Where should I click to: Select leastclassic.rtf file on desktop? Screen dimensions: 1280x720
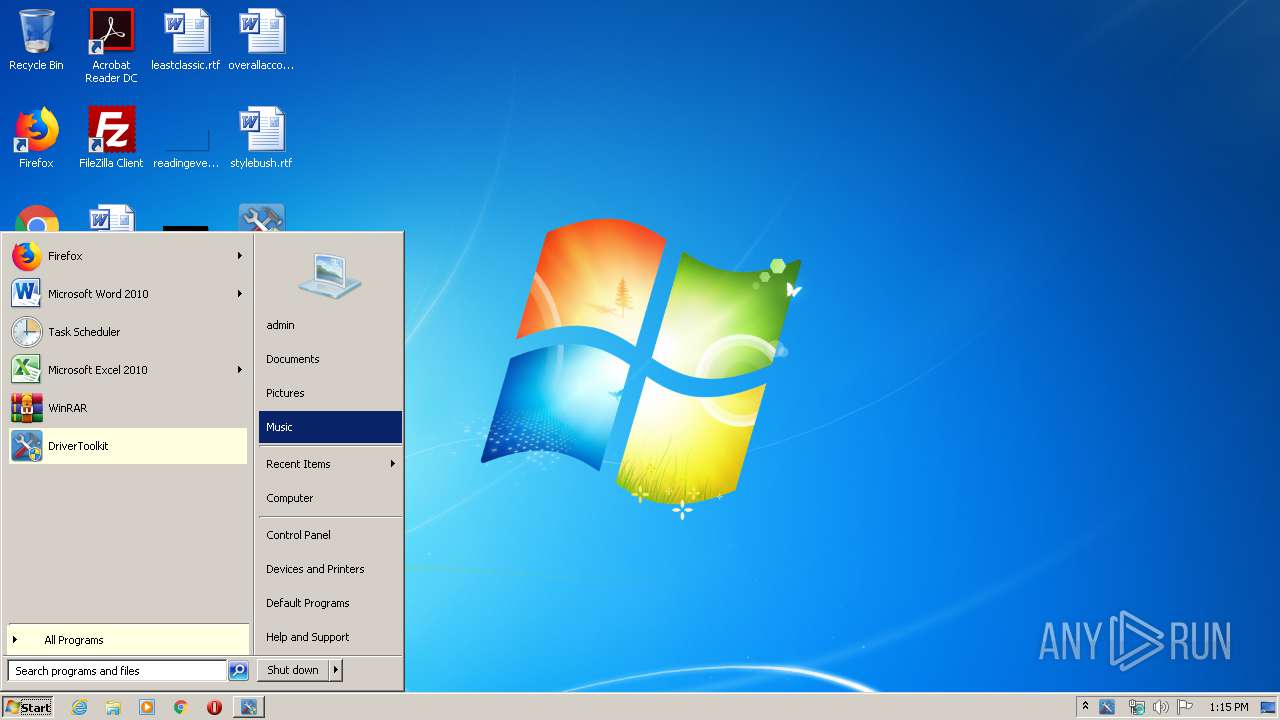(x=186, y=40)
